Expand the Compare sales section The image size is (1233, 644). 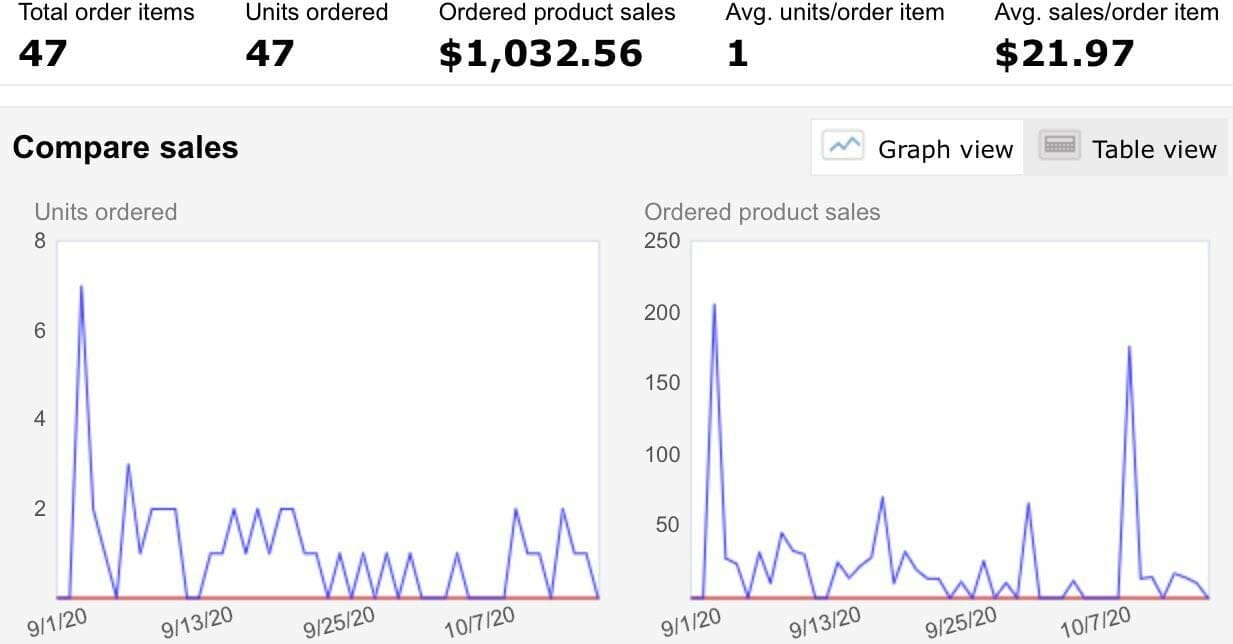tap(125, 147)
